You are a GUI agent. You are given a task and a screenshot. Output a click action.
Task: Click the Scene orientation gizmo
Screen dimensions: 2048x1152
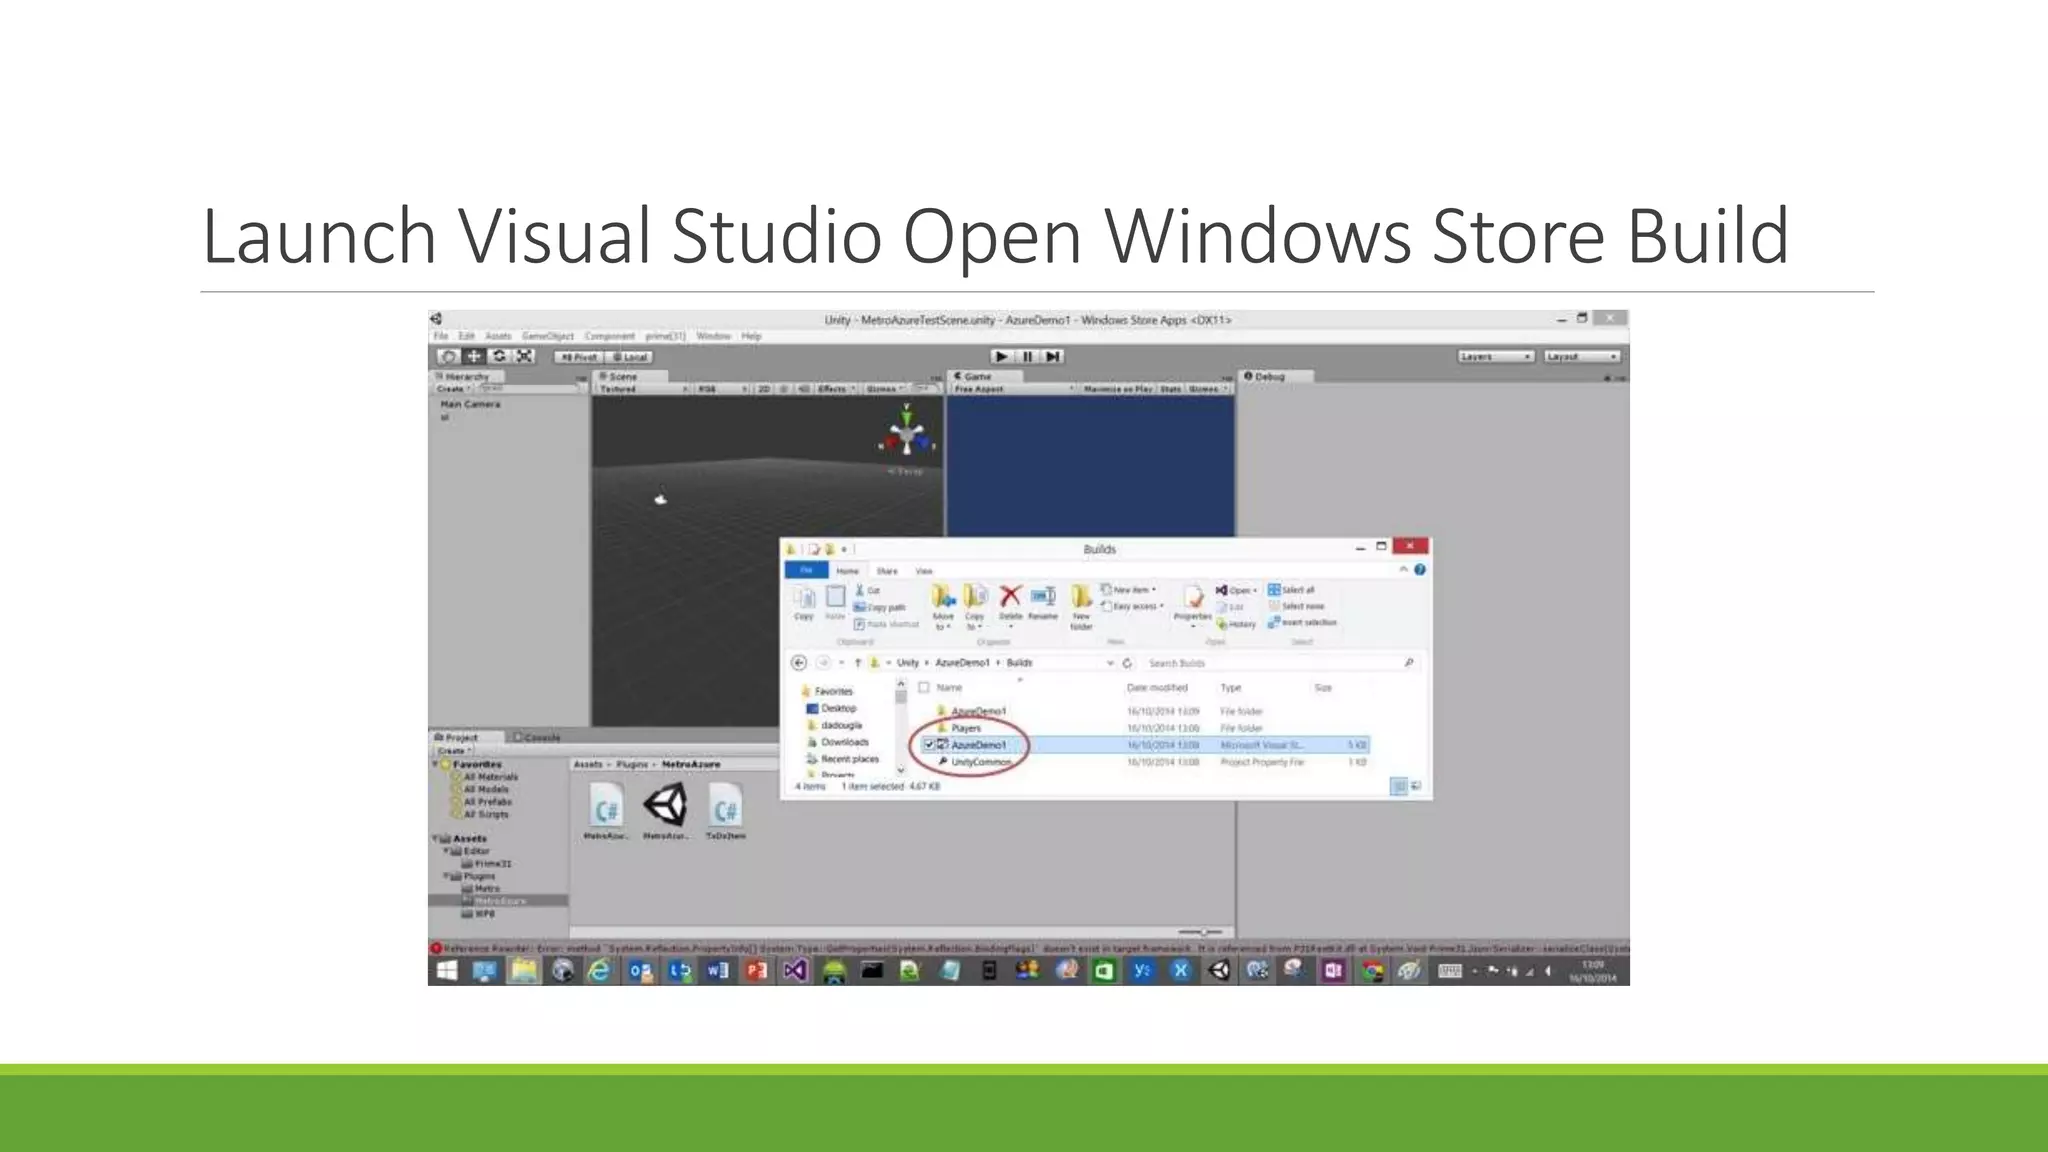tap(906, 434)
